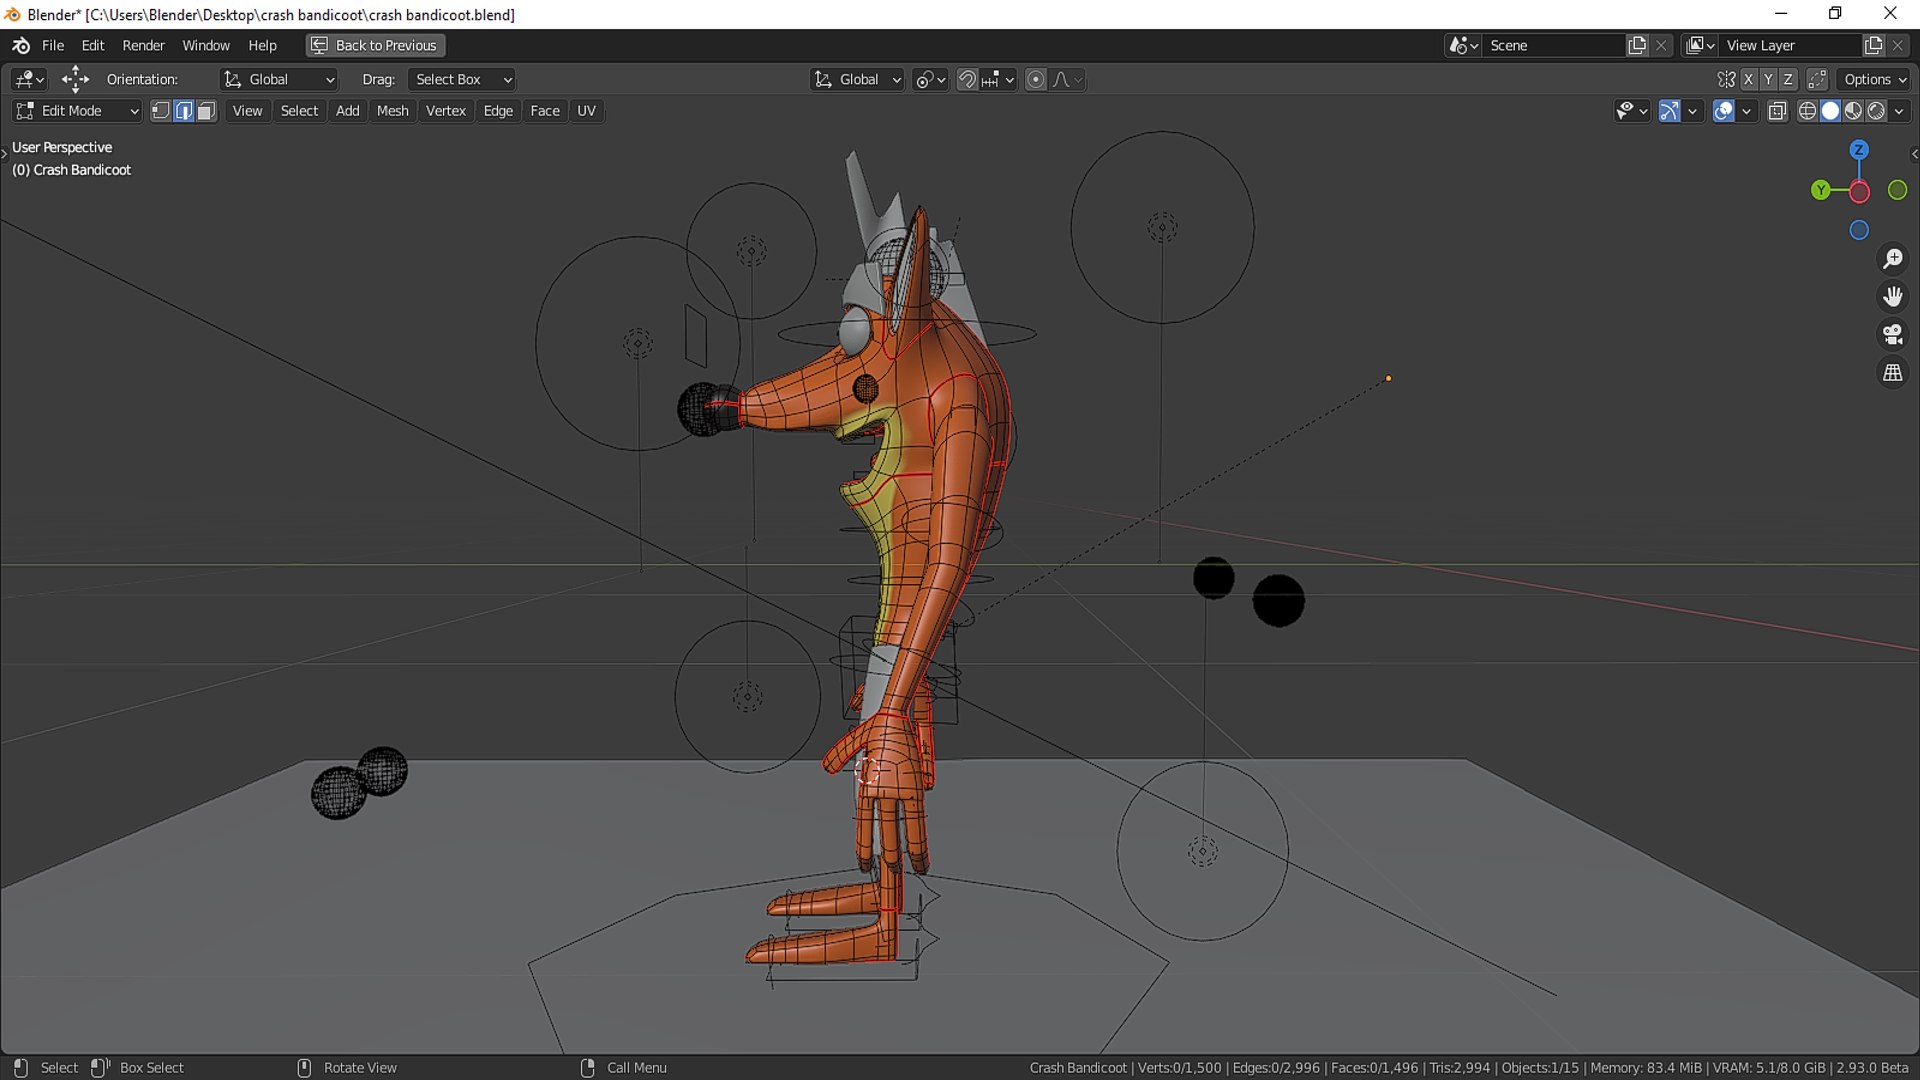1920x1080 pixels.
Task: Switch to rendered shading mode
Action: [x=1876, y=111]
